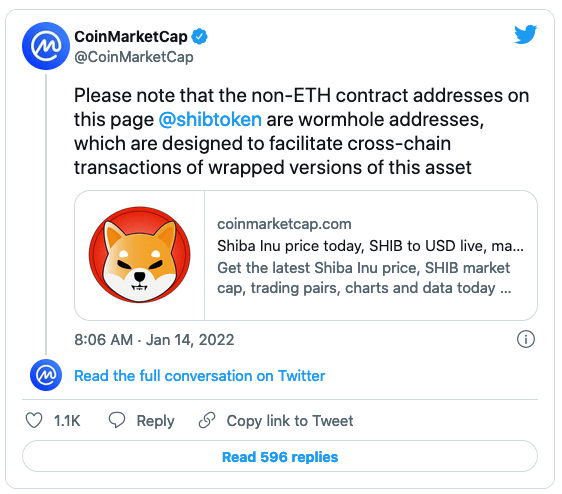
Task: Open the tweet info circle icon
Action: [526, 339]
